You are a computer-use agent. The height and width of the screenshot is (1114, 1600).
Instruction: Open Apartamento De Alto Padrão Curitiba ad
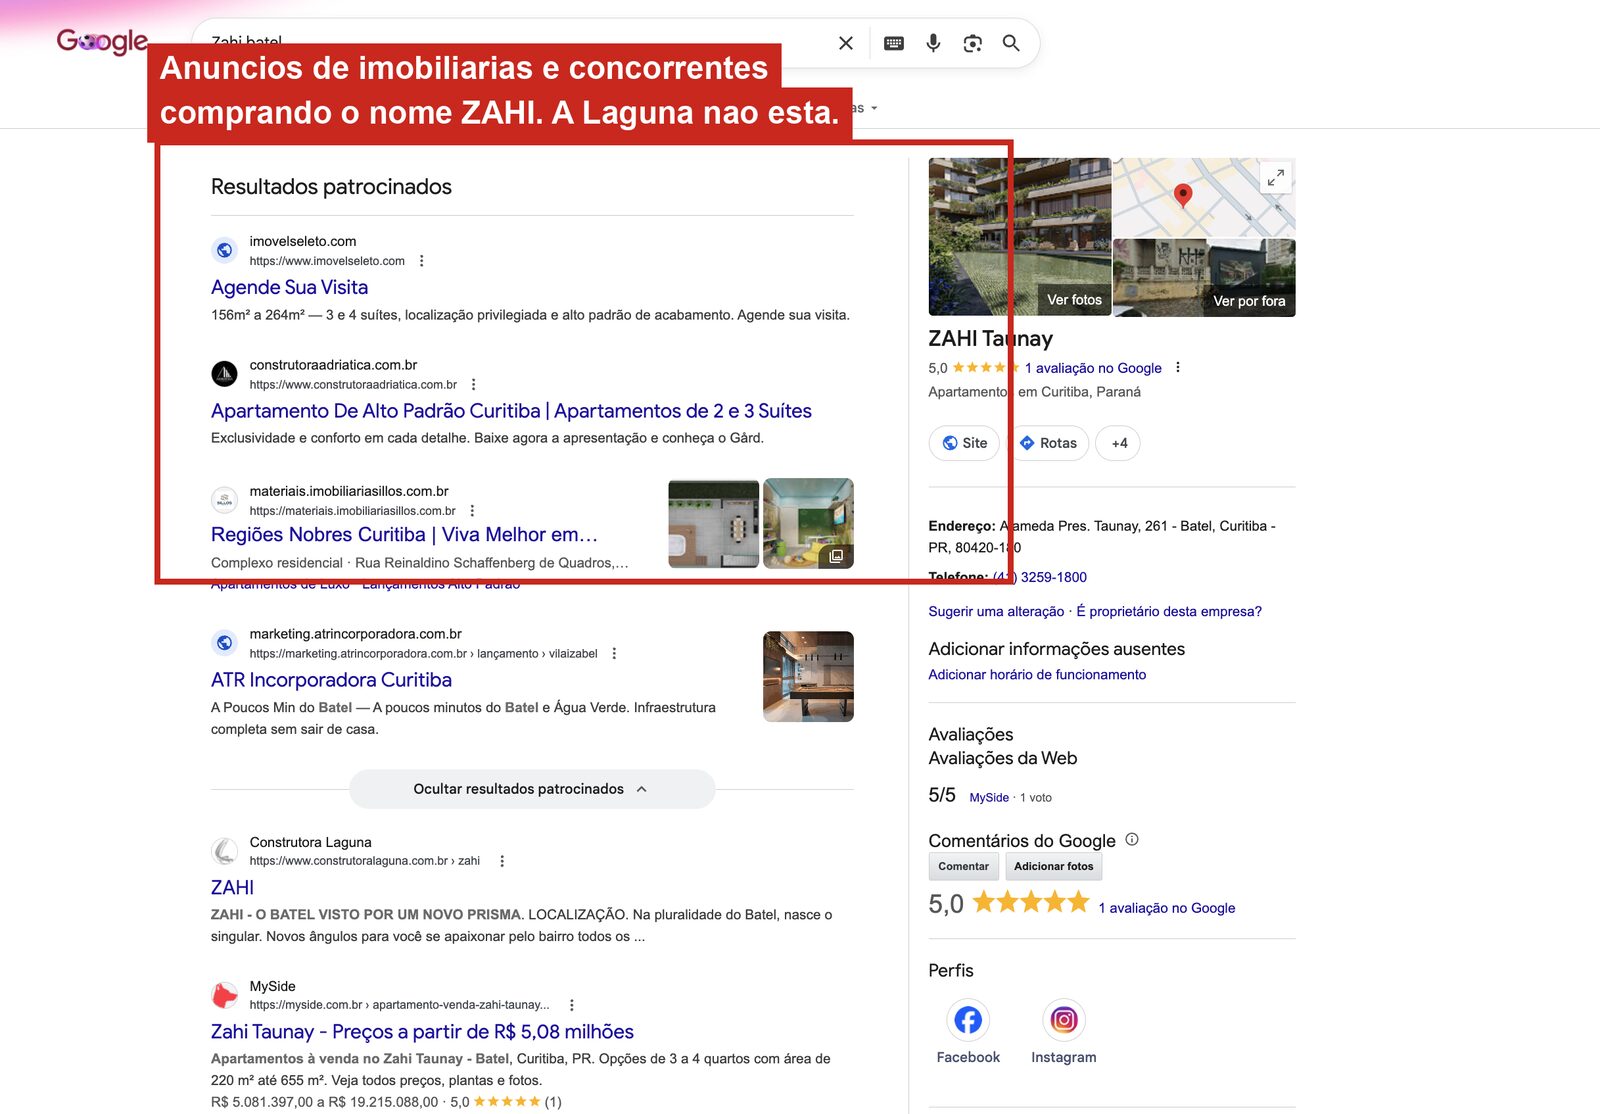(x=511, y=411)
